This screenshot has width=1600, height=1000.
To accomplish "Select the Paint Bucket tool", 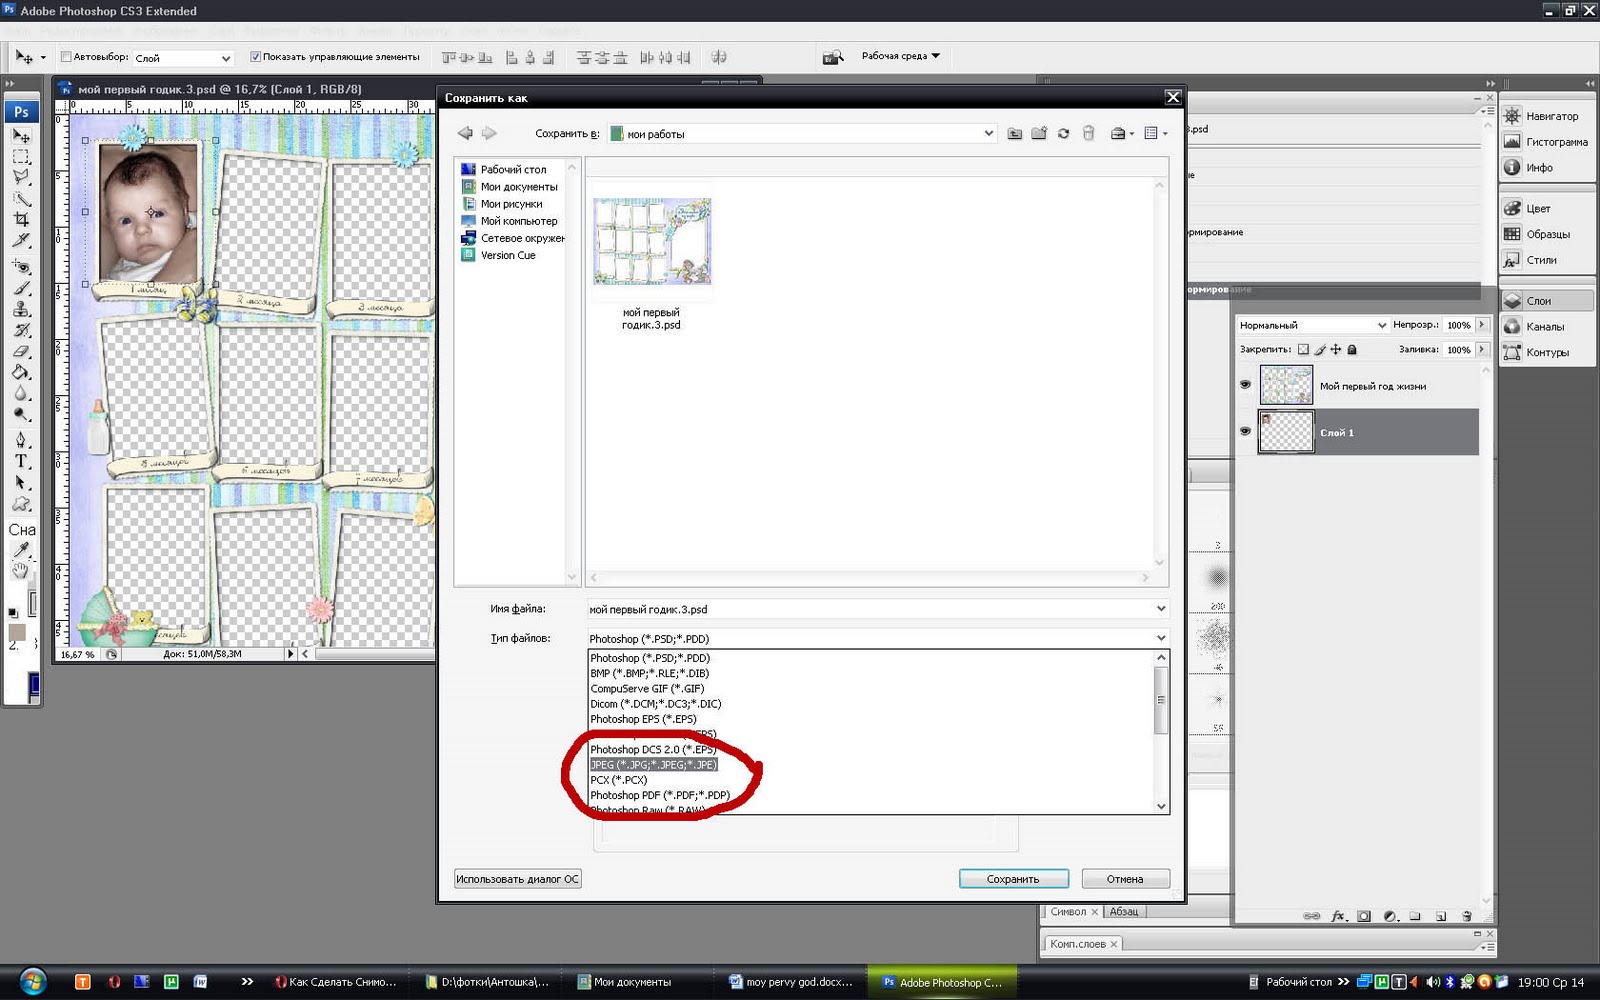I will click(21, 372).
